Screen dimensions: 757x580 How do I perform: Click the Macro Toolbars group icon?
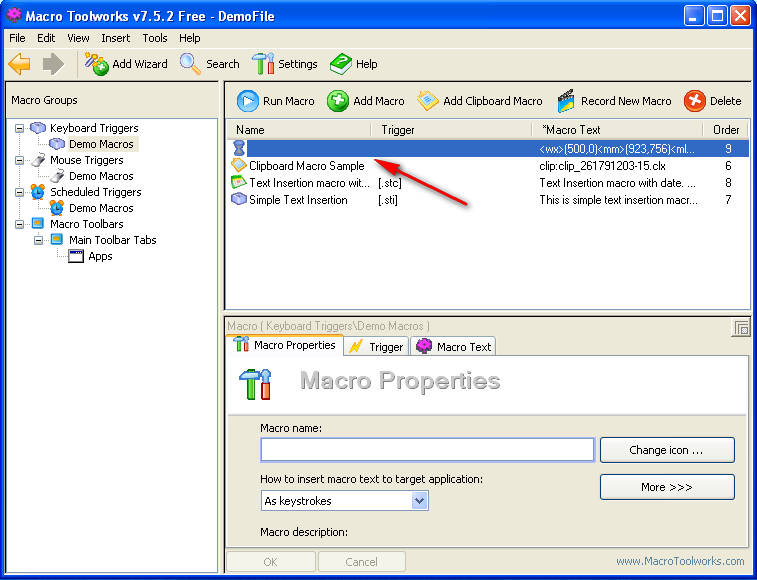click(38, 224)
